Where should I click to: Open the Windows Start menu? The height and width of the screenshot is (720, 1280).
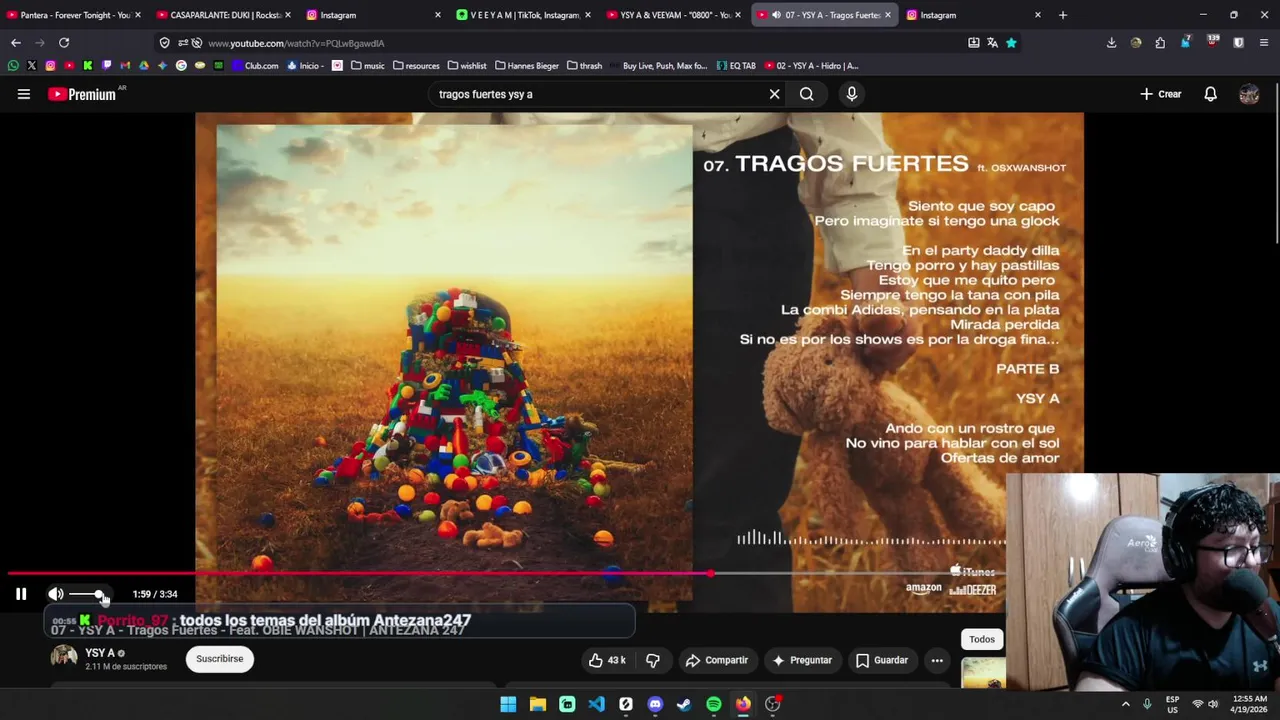point(508,704)
